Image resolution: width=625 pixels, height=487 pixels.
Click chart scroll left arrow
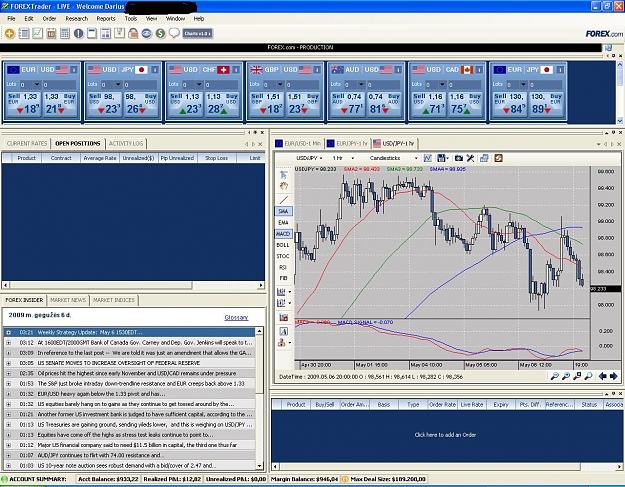tap(602, 376)
